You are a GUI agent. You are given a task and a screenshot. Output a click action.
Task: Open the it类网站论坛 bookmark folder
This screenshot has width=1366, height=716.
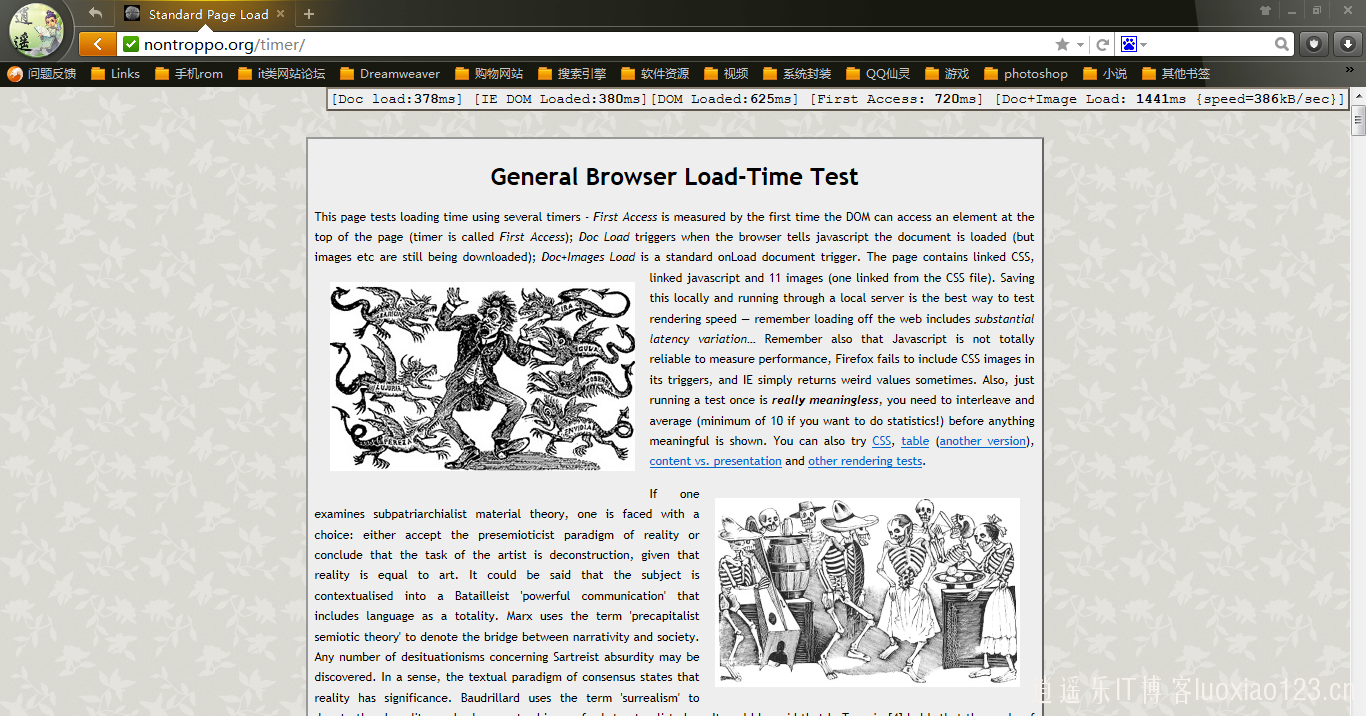pos(281,73)
